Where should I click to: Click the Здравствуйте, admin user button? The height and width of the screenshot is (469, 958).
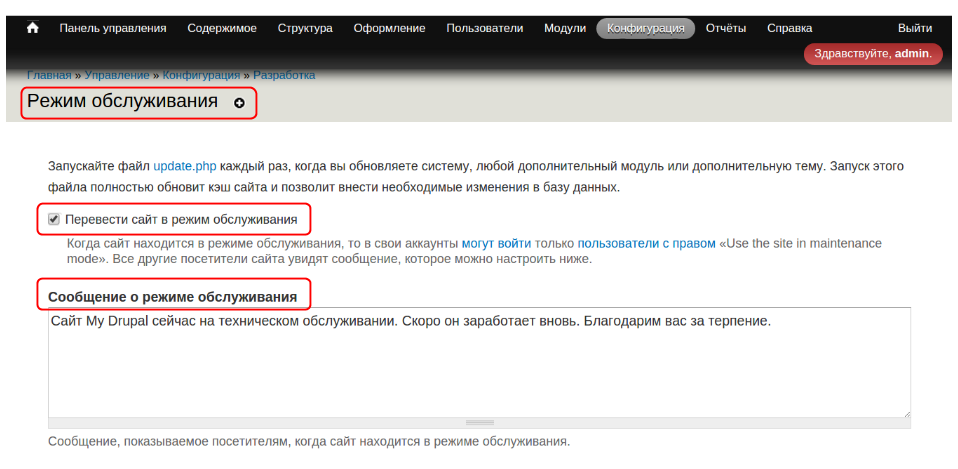click(873, 53)
